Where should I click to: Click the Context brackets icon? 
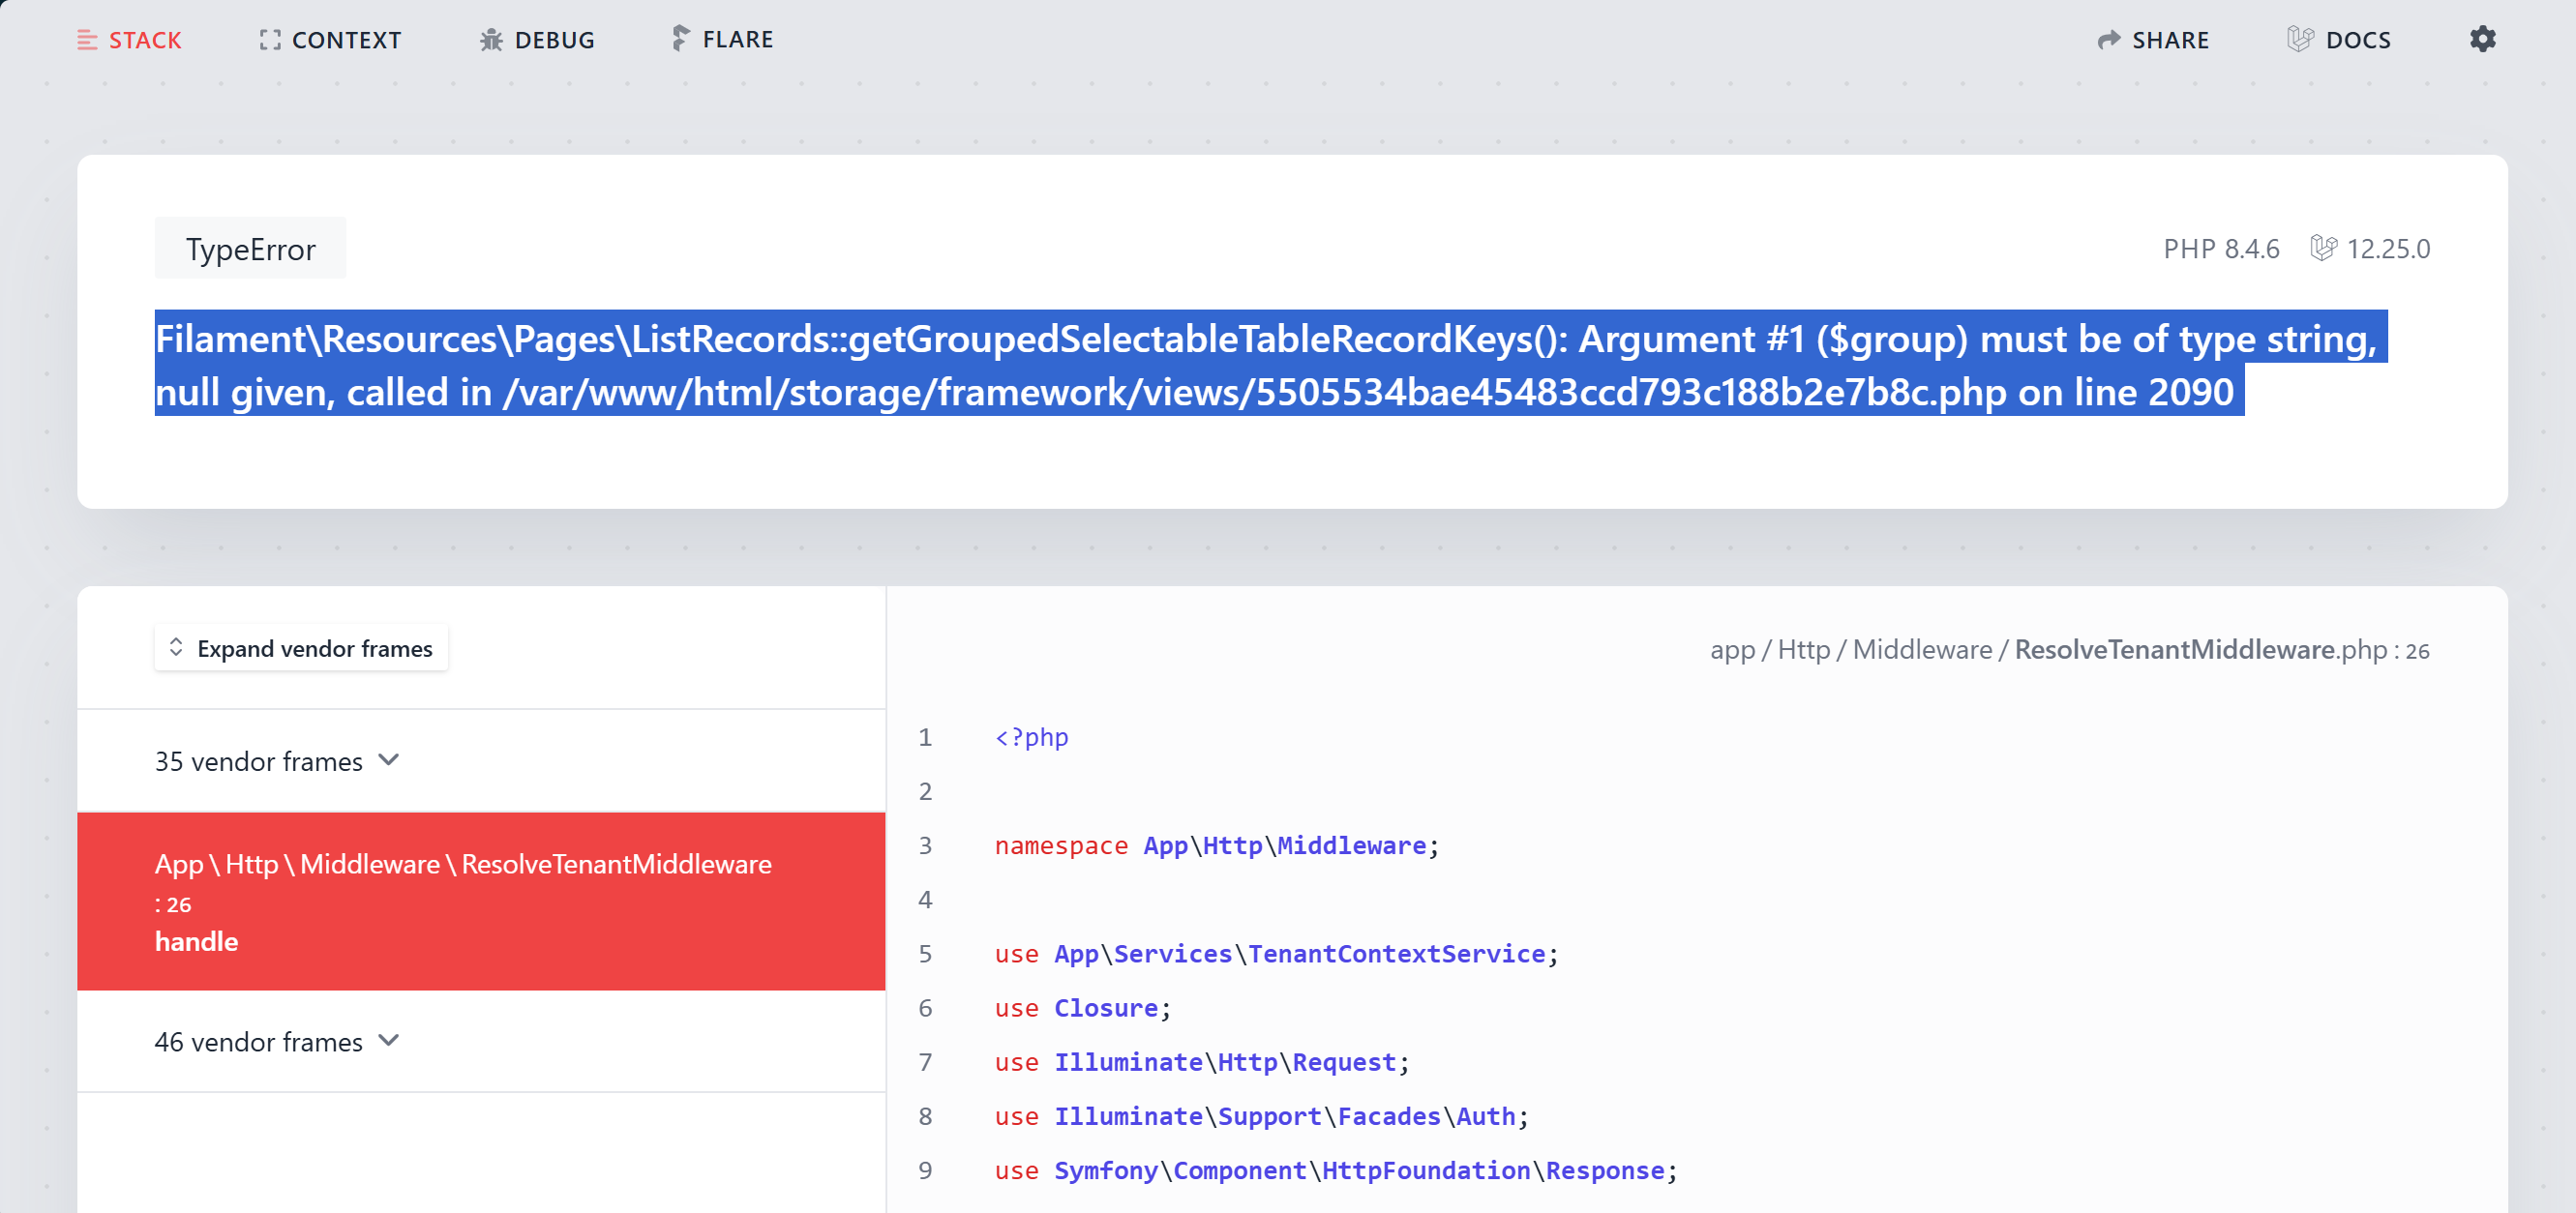pos(269,40)
